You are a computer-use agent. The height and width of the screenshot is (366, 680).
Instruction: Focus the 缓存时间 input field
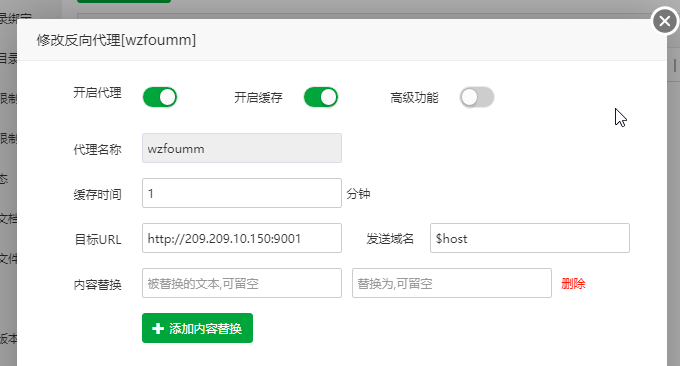click(242, 193)
